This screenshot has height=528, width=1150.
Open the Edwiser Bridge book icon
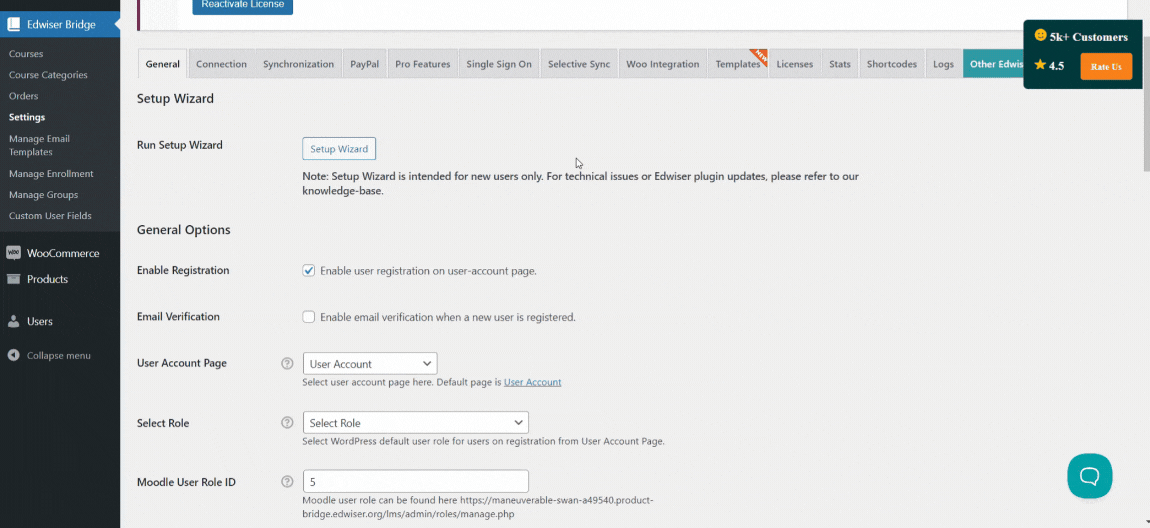point(14,24)
